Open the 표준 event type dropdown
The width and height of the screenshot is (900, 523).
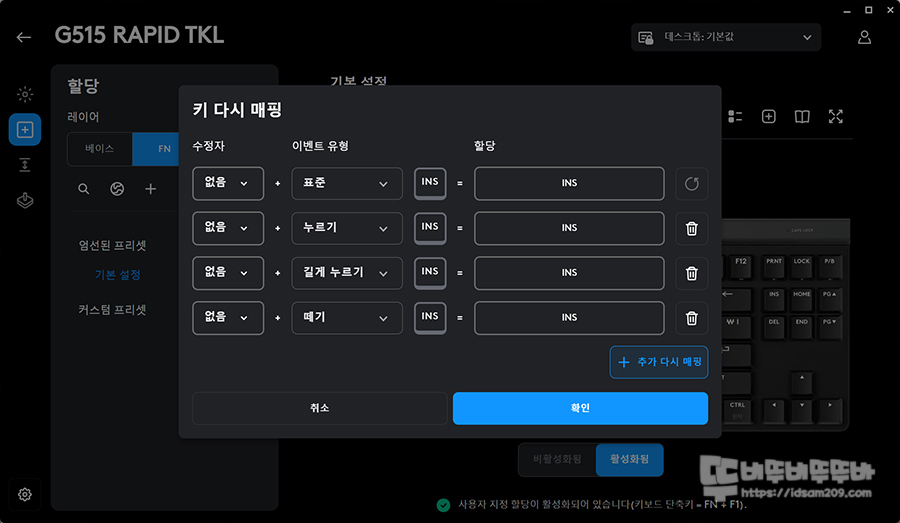tap(347, 184)
